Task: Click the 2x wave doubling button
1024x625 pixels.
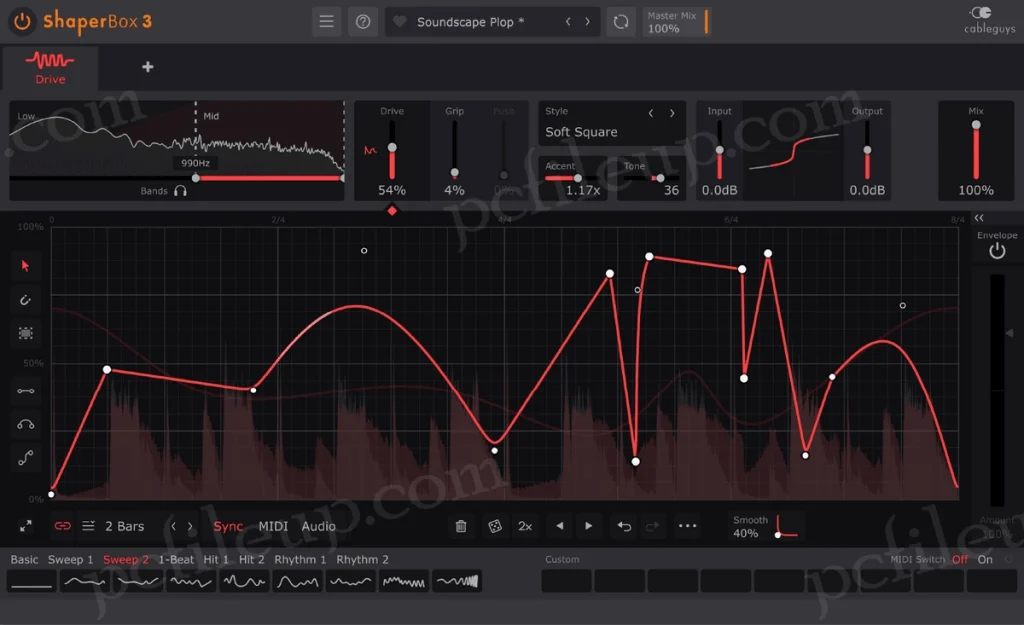Action: (x=525, y=526)
